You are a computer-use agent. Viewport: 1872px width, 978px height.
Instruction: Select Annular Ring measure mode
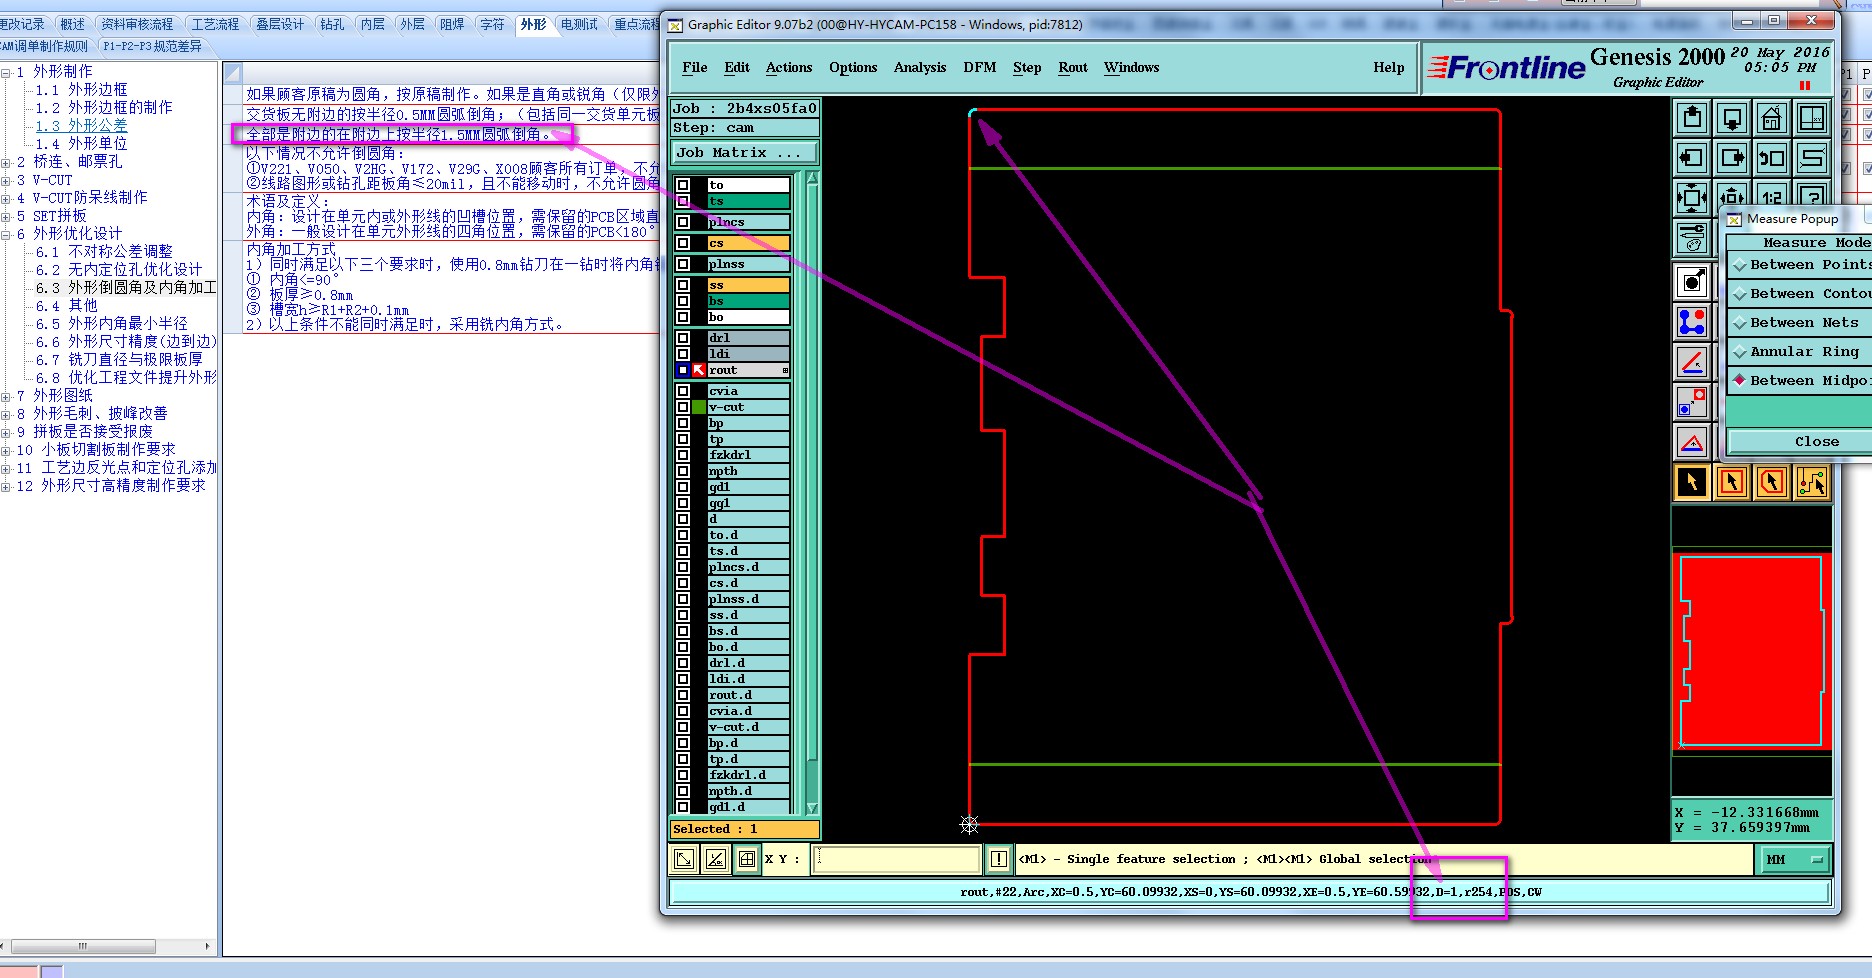pos(1800,352)
